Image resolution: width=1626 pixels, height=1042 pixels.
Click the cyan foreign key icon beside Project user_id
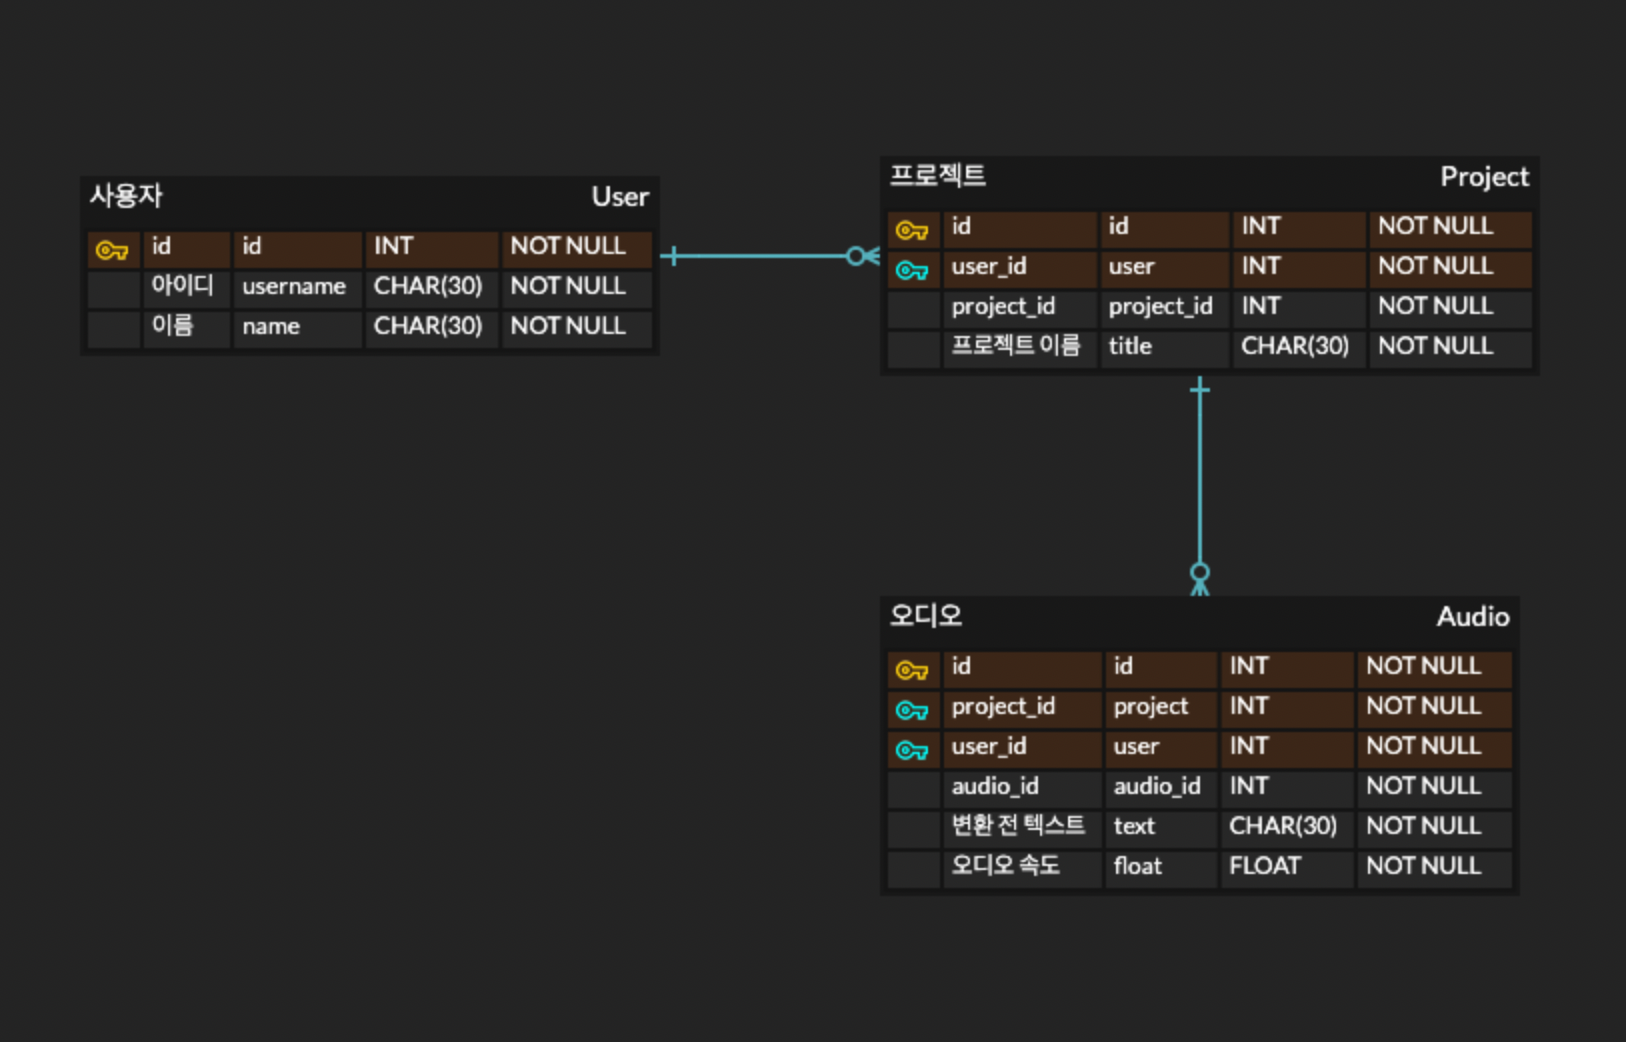pyautogui.click(x=912, y=270)
